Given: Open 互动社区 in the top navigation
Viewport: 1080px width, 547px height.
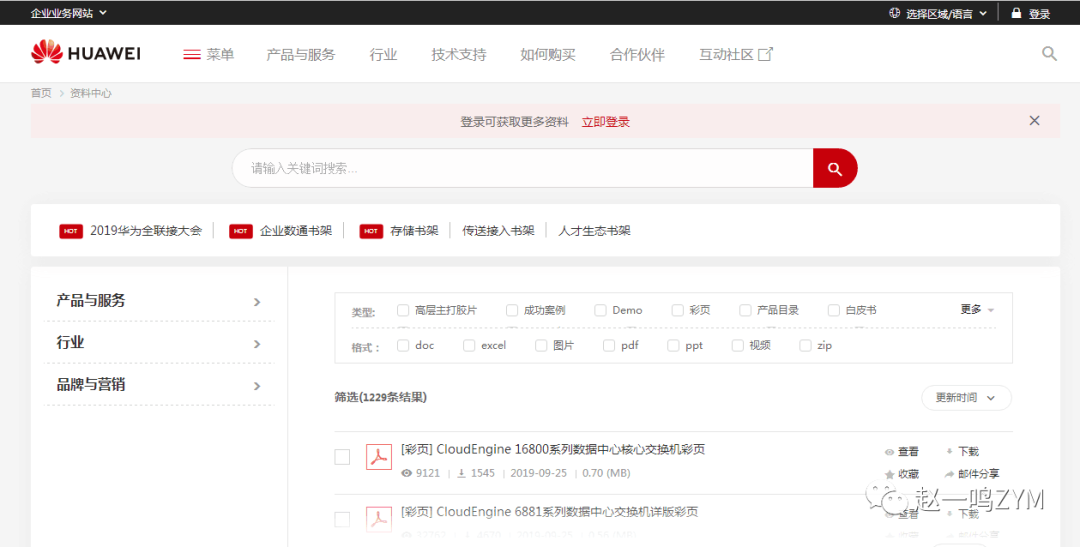Looking at the screenshot, I should point(726,54).
